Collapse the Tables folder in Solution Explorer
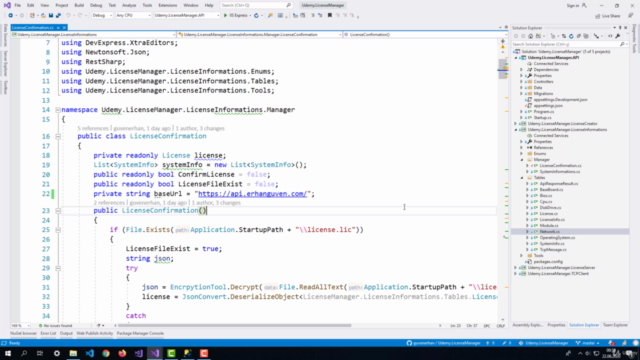This screenshot has width=640, height=360. 522,178
